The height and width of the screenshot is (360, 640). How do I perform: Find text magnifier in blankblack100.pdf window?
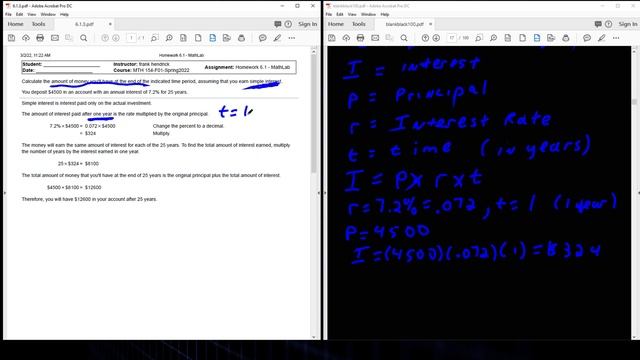[x=404, y=38]
